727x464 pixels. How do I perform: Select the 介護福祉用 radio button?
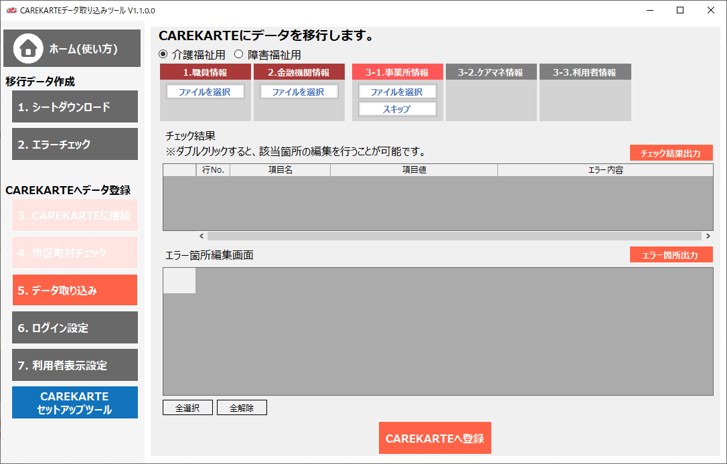click(163, 54)
